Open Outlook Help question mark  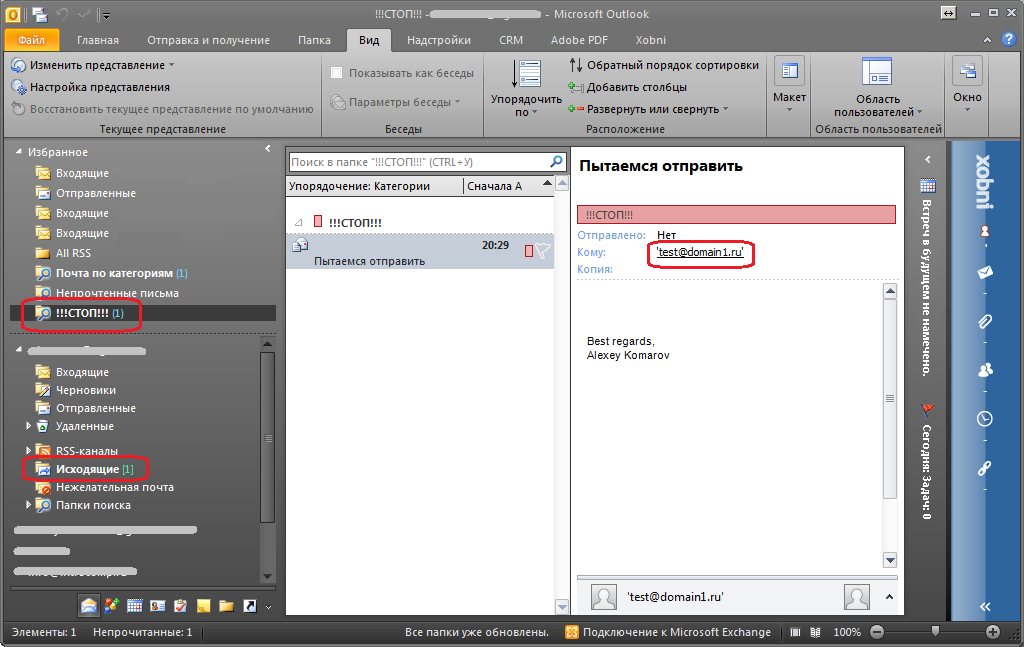pos(1008,39)
